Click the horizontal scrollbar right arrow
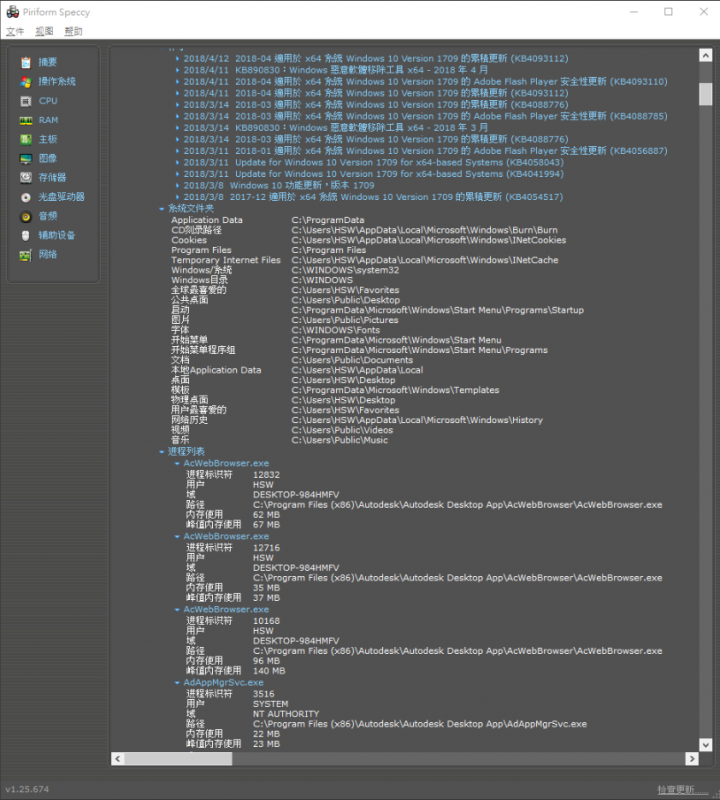Image resolution: width=720 pixels, height=800 pixels. tap(692, 759)
